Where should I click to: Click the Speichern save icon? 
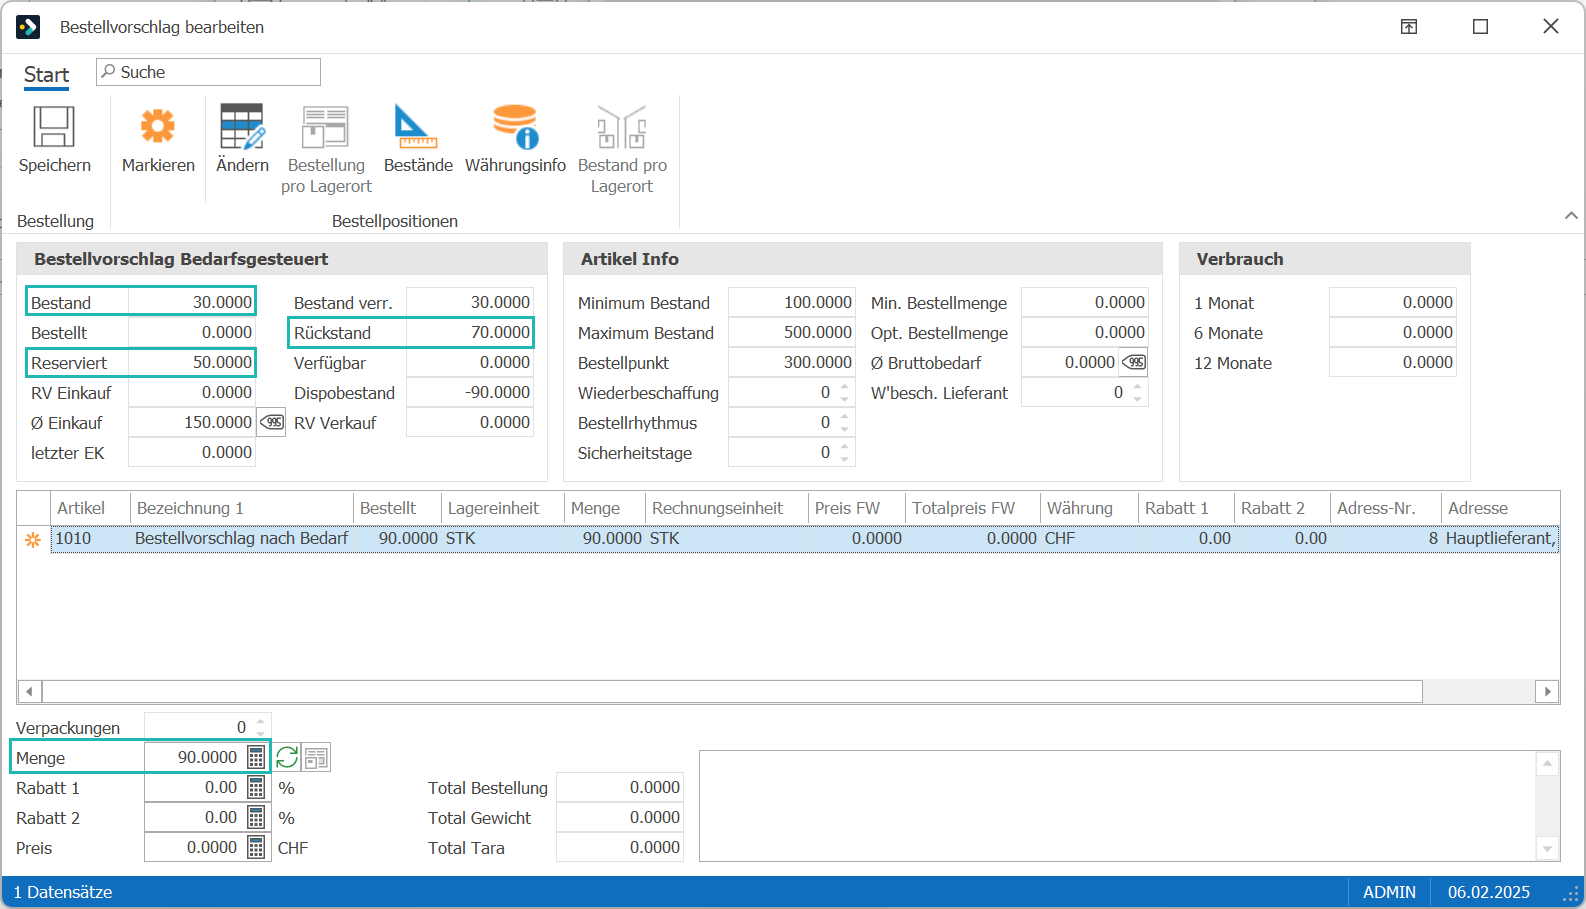[x=54, y=127]
